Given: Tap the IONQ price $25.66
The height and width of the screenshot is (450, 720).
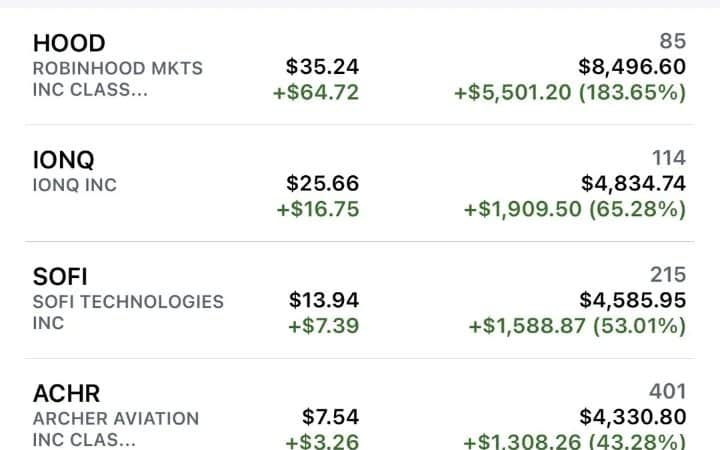Looking at the screenshot, I should coord(322,184).
